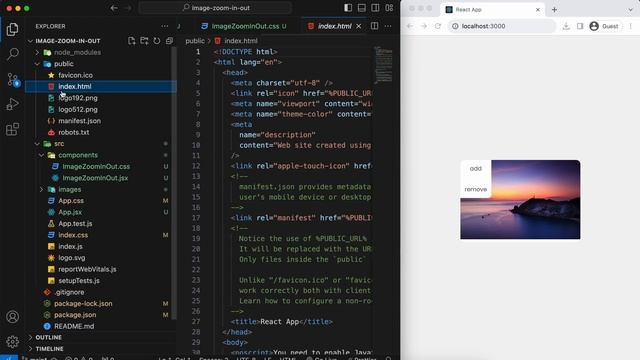This screenshot has width=640, height=360.
Task: Toggle the secondary side bar layout icon
Action: click(x=375, y=8)
